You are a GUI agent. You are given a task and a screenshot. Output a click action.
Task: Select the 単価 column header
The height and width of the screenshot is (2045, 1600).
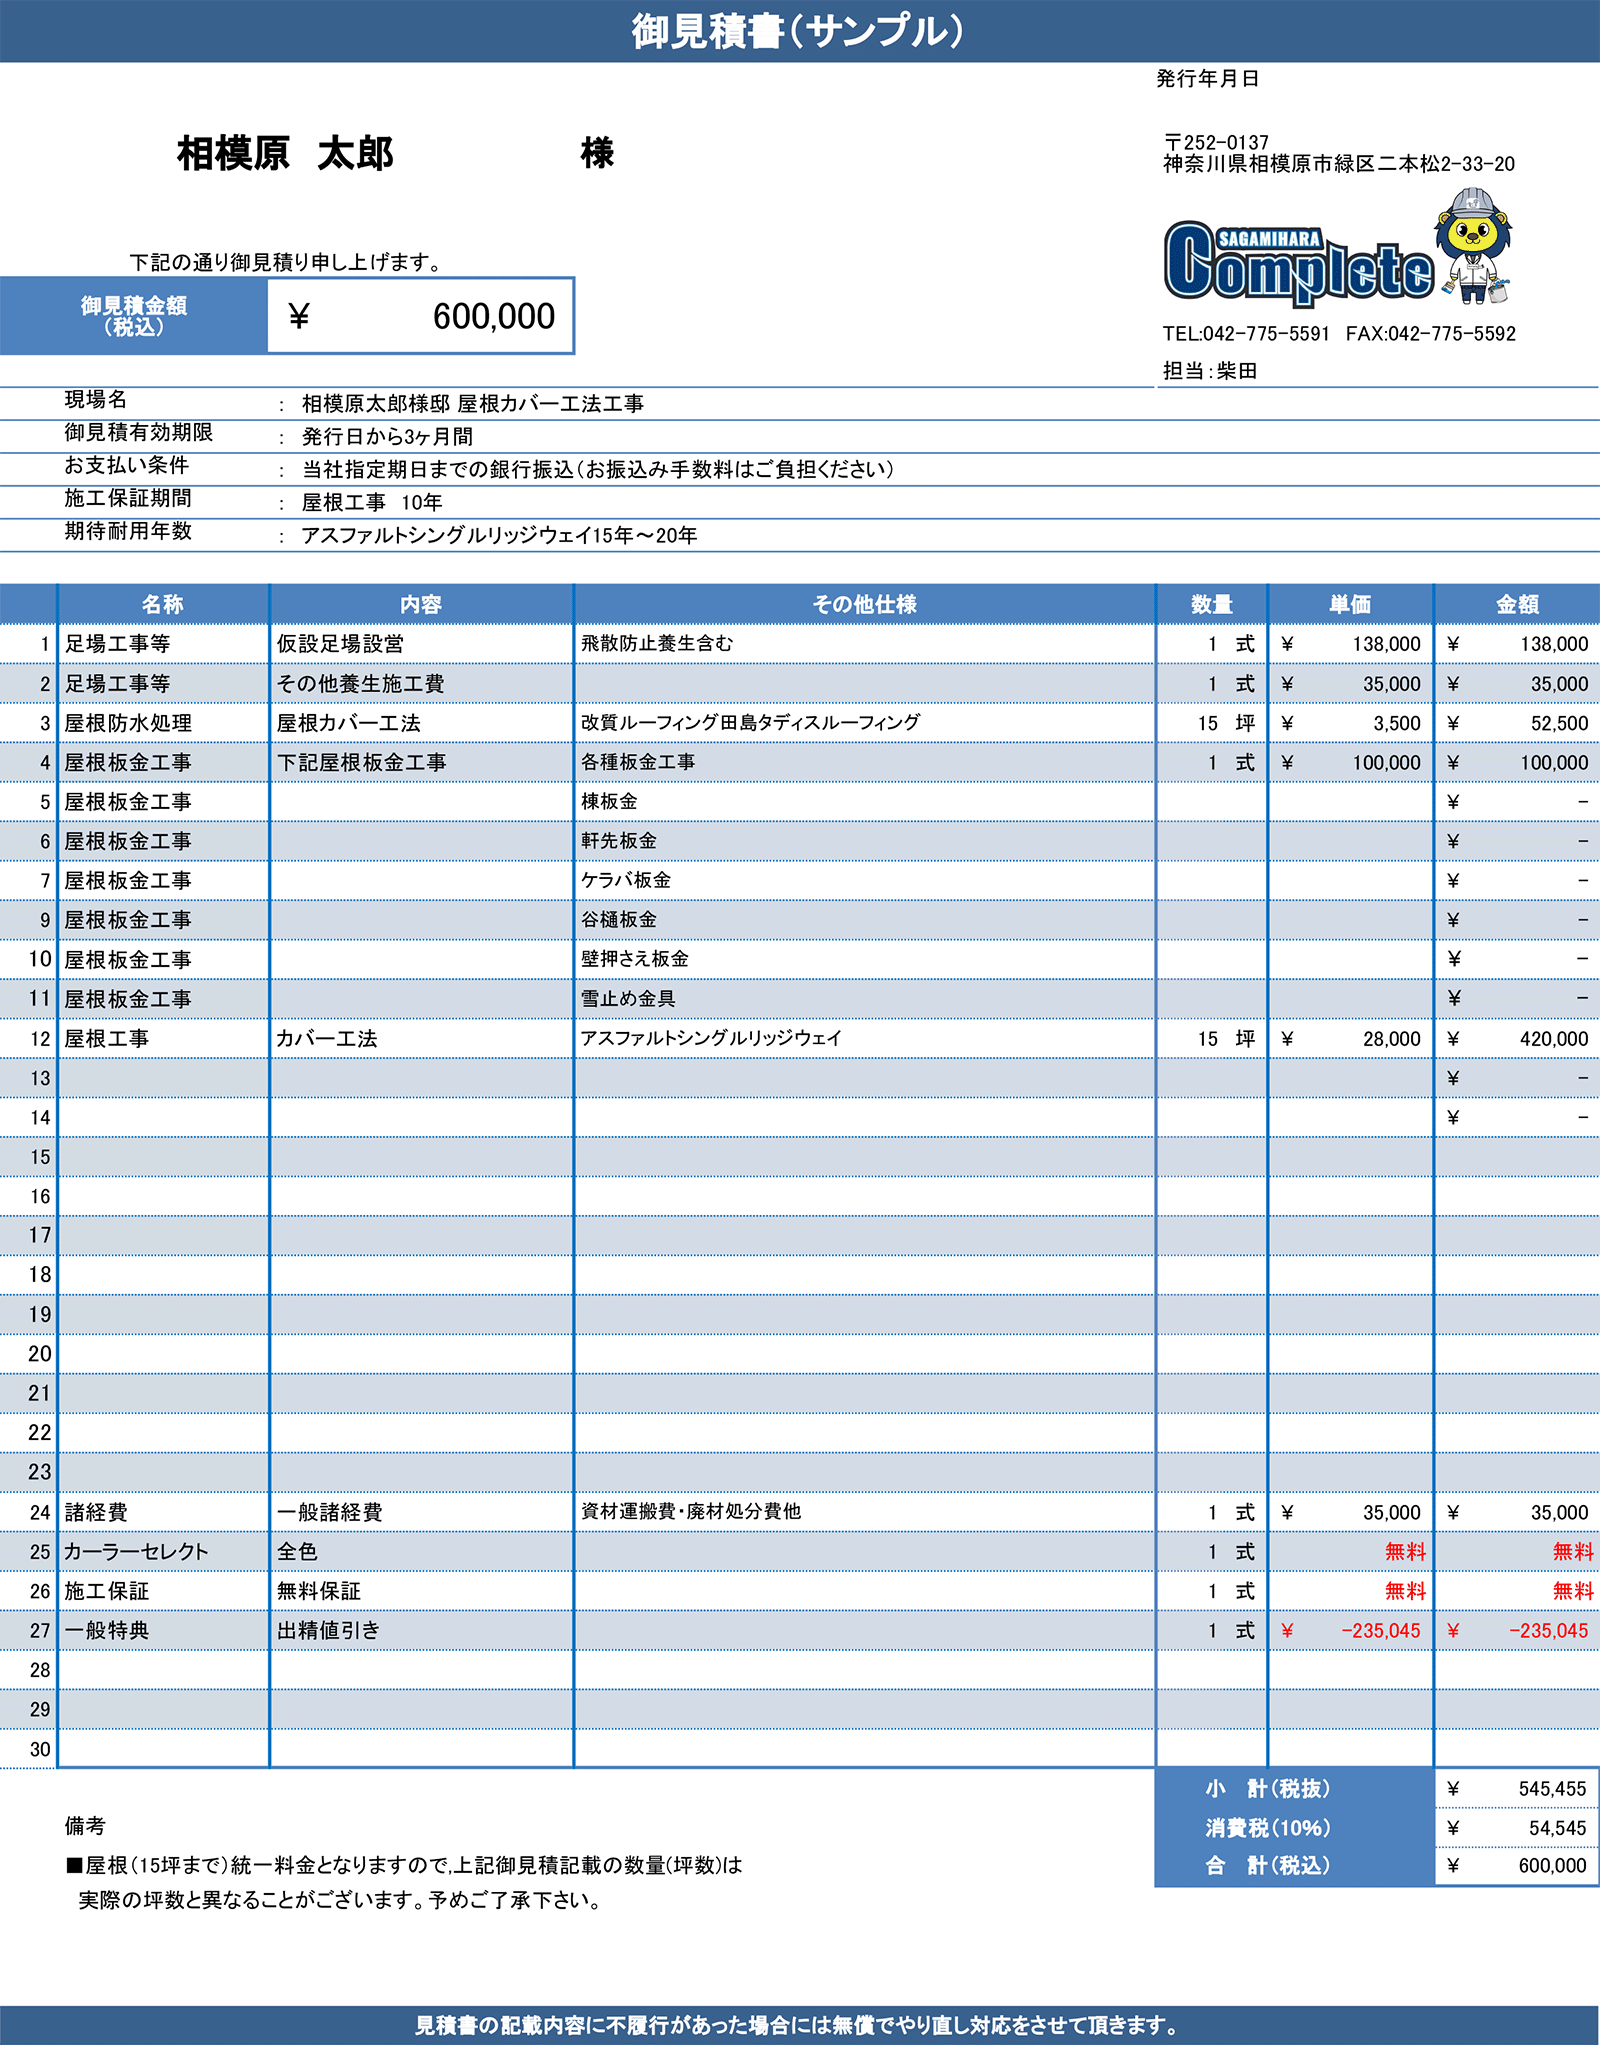pyautogui.click(x=1350, y=604)
